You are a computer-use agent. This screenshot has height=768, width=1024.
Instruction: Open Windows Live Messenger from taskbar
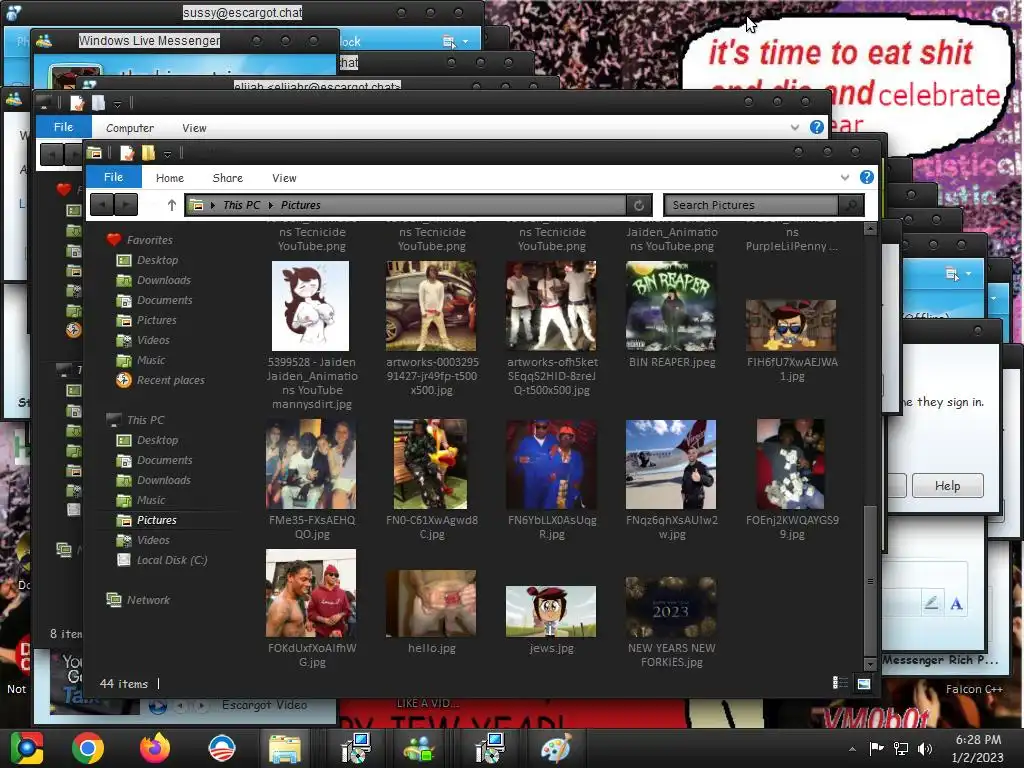click(x=419, y=748)
